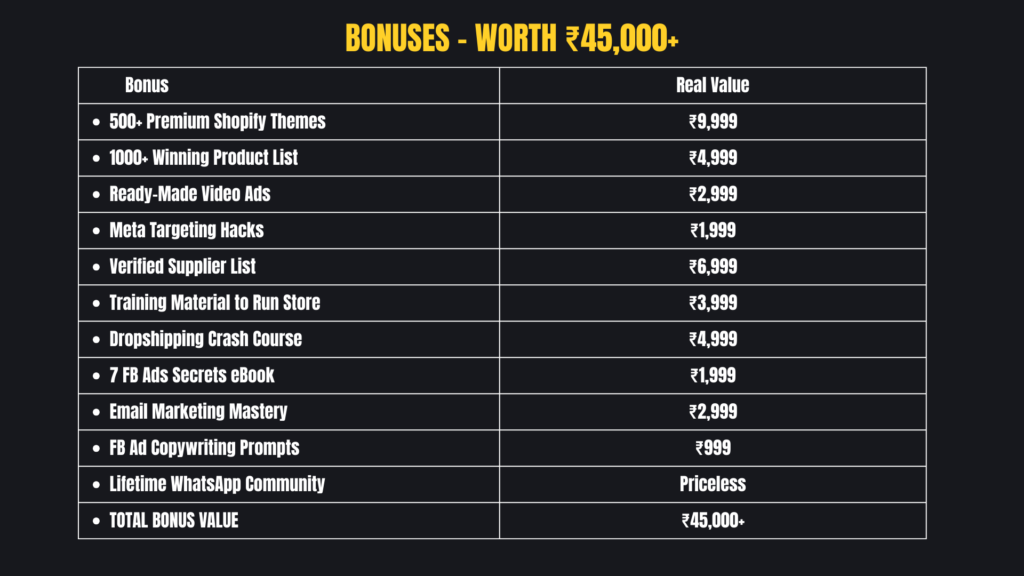Screen dimensions: 1024x576
Task: Select "Email Marketing Mastery" bonus
Action: pyautogui.click(x=198, y=411)
